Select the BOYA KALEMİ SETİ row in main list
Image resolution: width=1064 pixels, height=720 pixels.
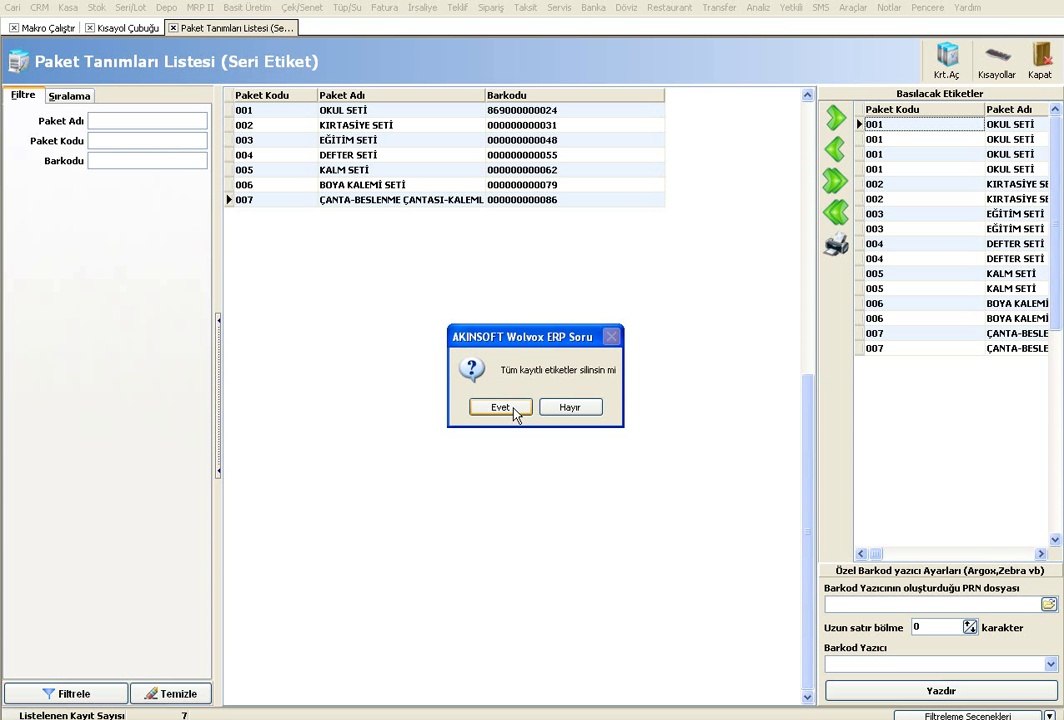(444, 185)
